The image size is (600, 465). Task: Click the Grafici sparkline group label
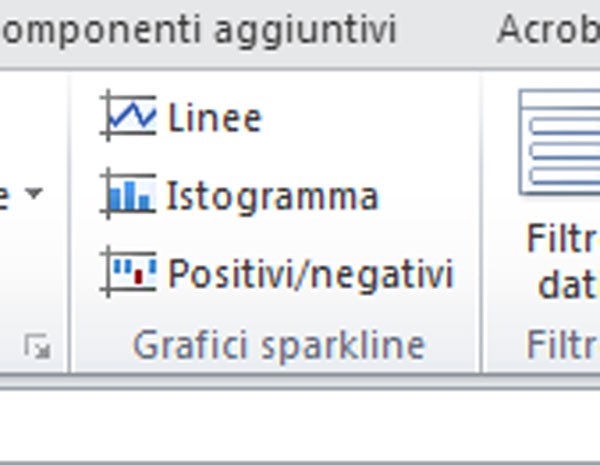pyautogui.click(x=279, y=346)
